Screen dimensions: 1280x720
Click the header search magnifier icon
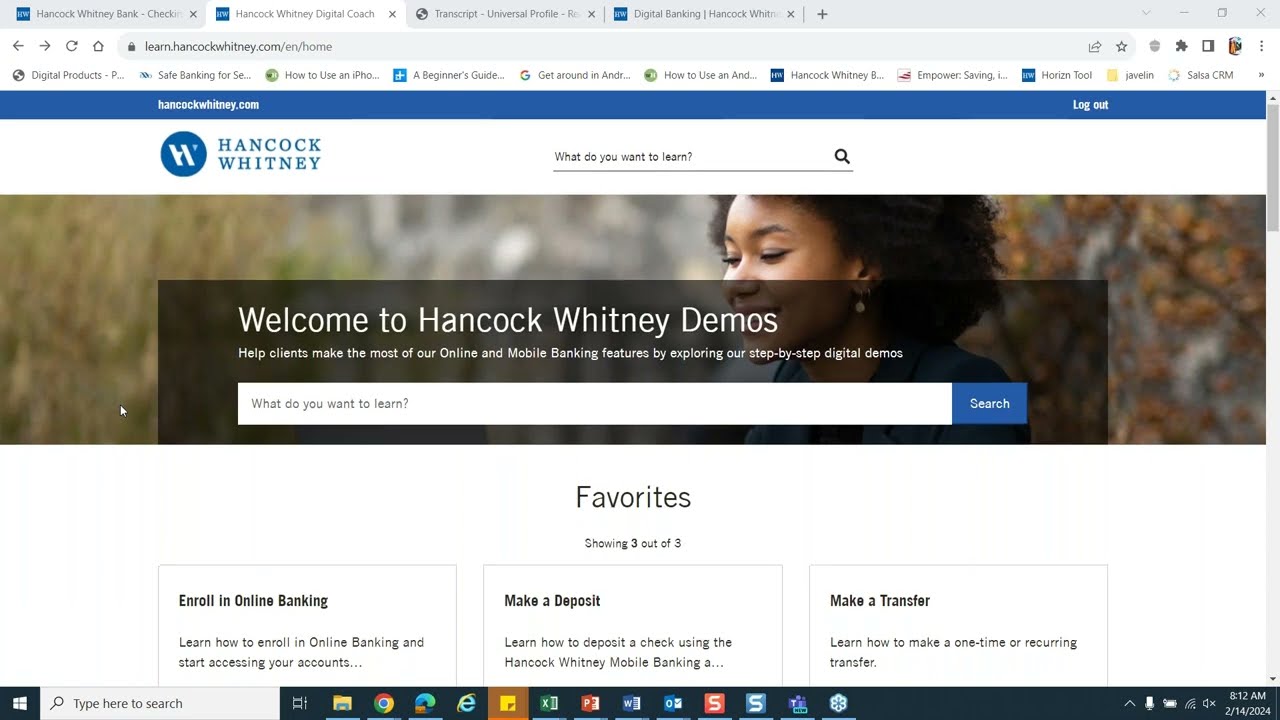coord(842,156)
